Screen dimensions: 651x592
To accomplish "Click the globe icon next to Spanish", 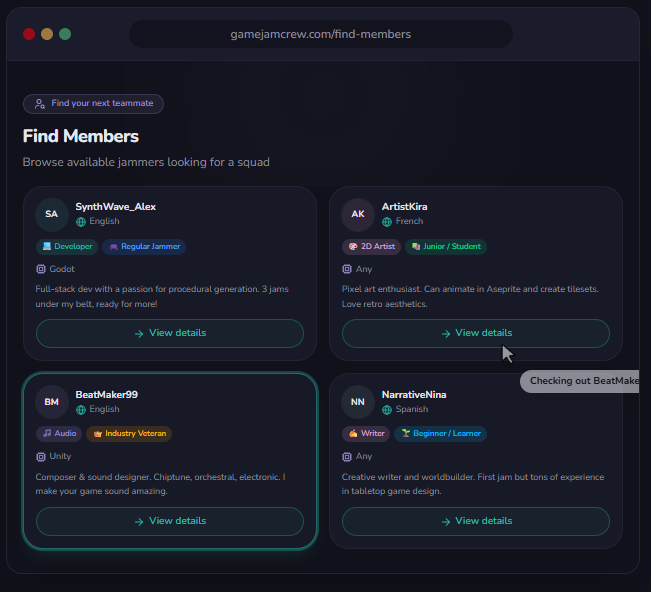I will pos(387,409).
